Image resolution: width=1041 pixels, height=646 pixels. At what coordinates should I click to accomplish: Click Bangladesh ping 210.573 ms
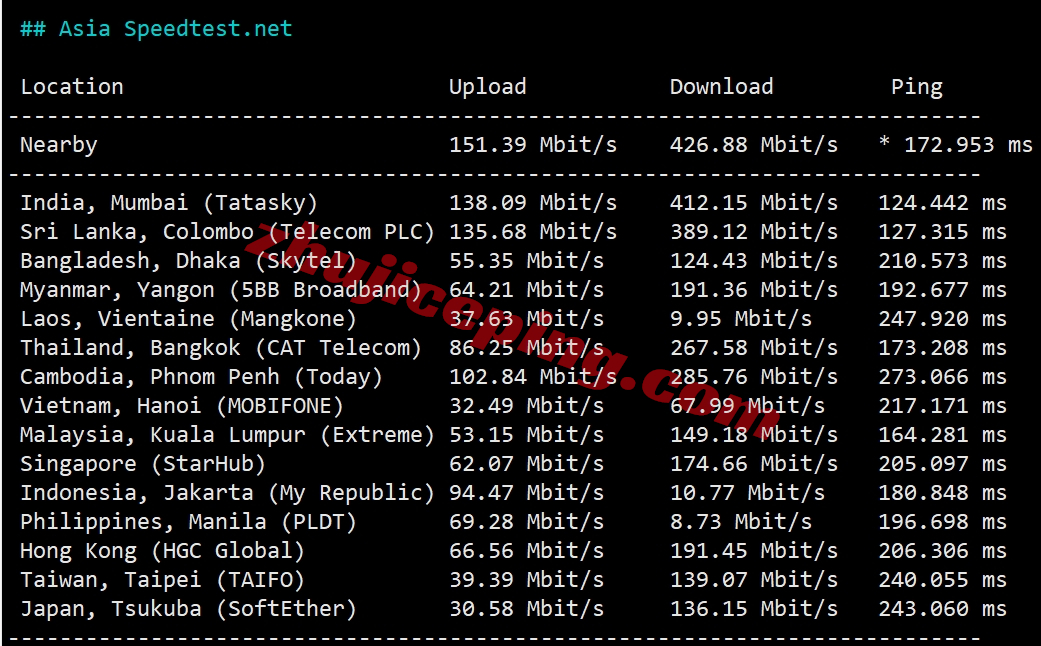click(942, 261)
